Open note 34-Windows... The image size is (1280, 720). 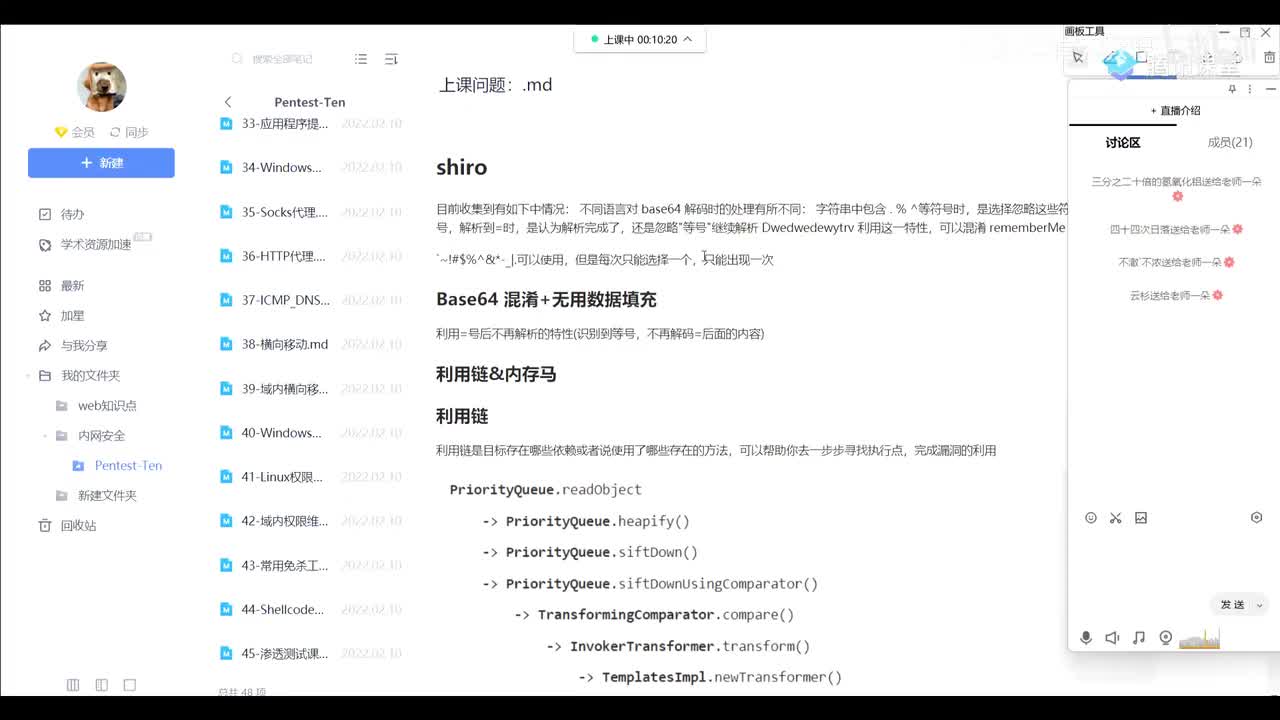point(310,167)
